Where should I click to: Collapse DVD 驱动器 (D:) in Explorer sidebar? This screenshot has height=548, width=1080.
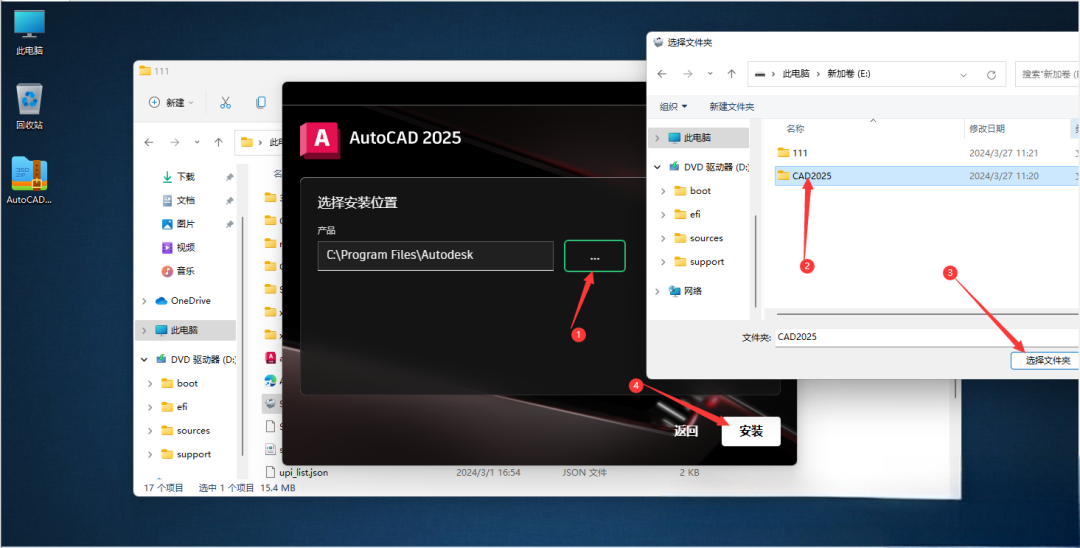[144, 359]
